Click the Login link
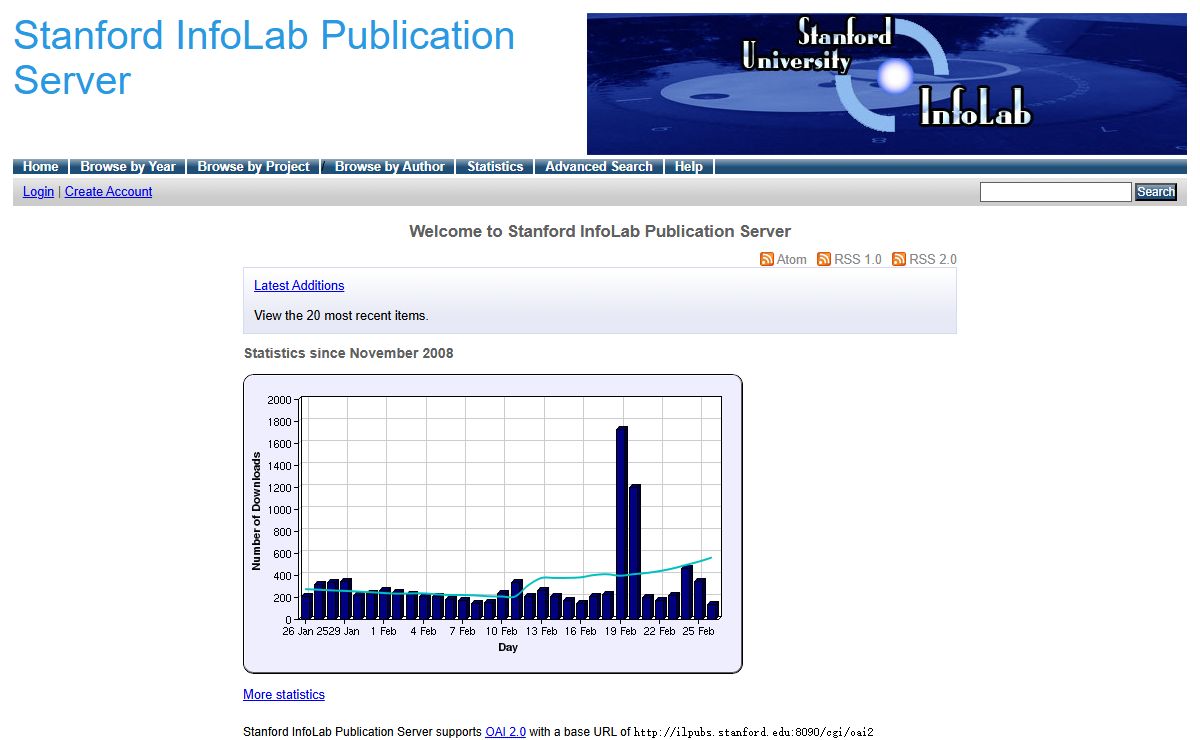Screen dimensions: 1200x740 point(38,192)
